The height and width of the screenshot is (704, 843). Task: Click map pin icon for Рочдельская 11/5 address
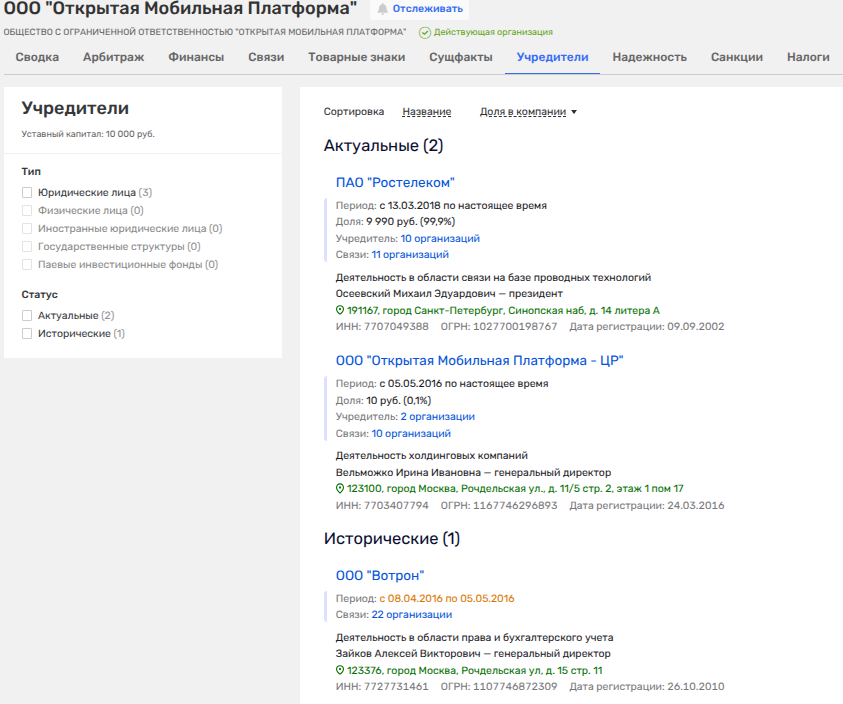(x=340, y=489)
